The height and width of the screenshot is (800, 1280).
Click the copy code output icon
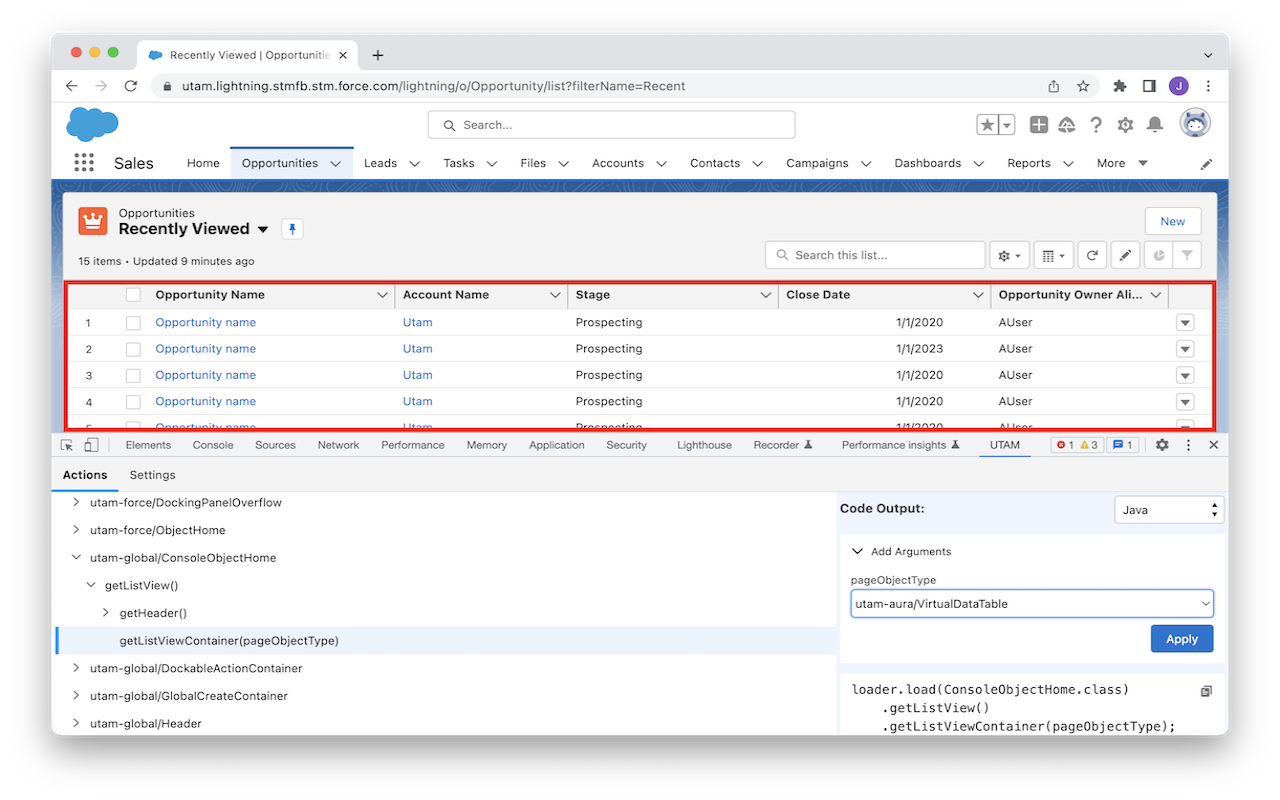(x=1206, y=691)
